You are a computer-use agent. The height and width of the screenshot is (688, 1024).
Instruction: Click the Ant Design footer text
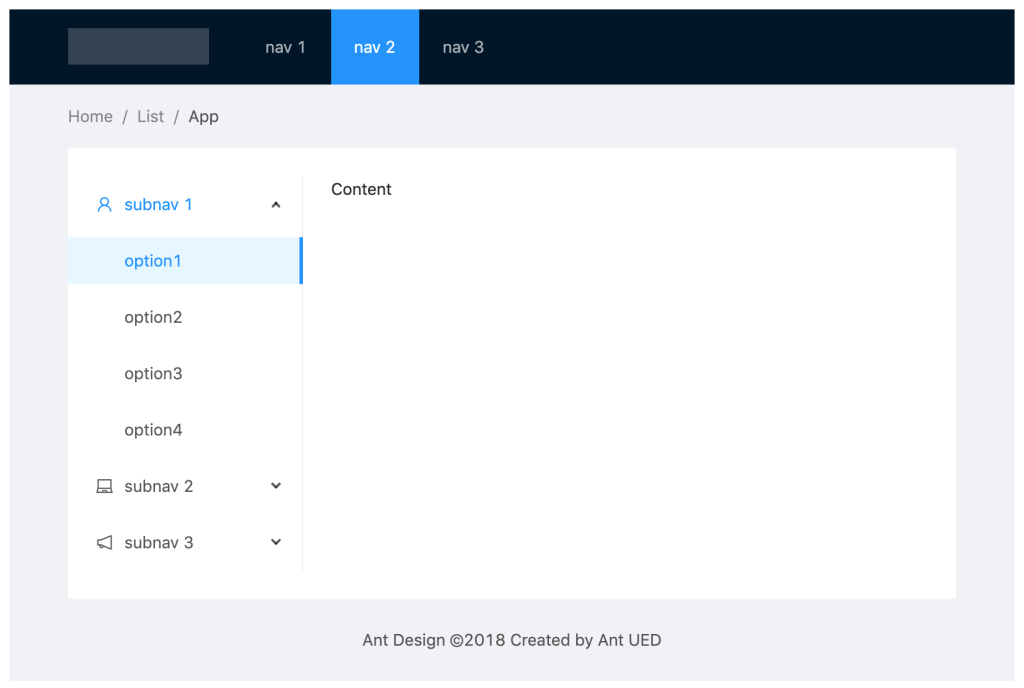[512, 640]
